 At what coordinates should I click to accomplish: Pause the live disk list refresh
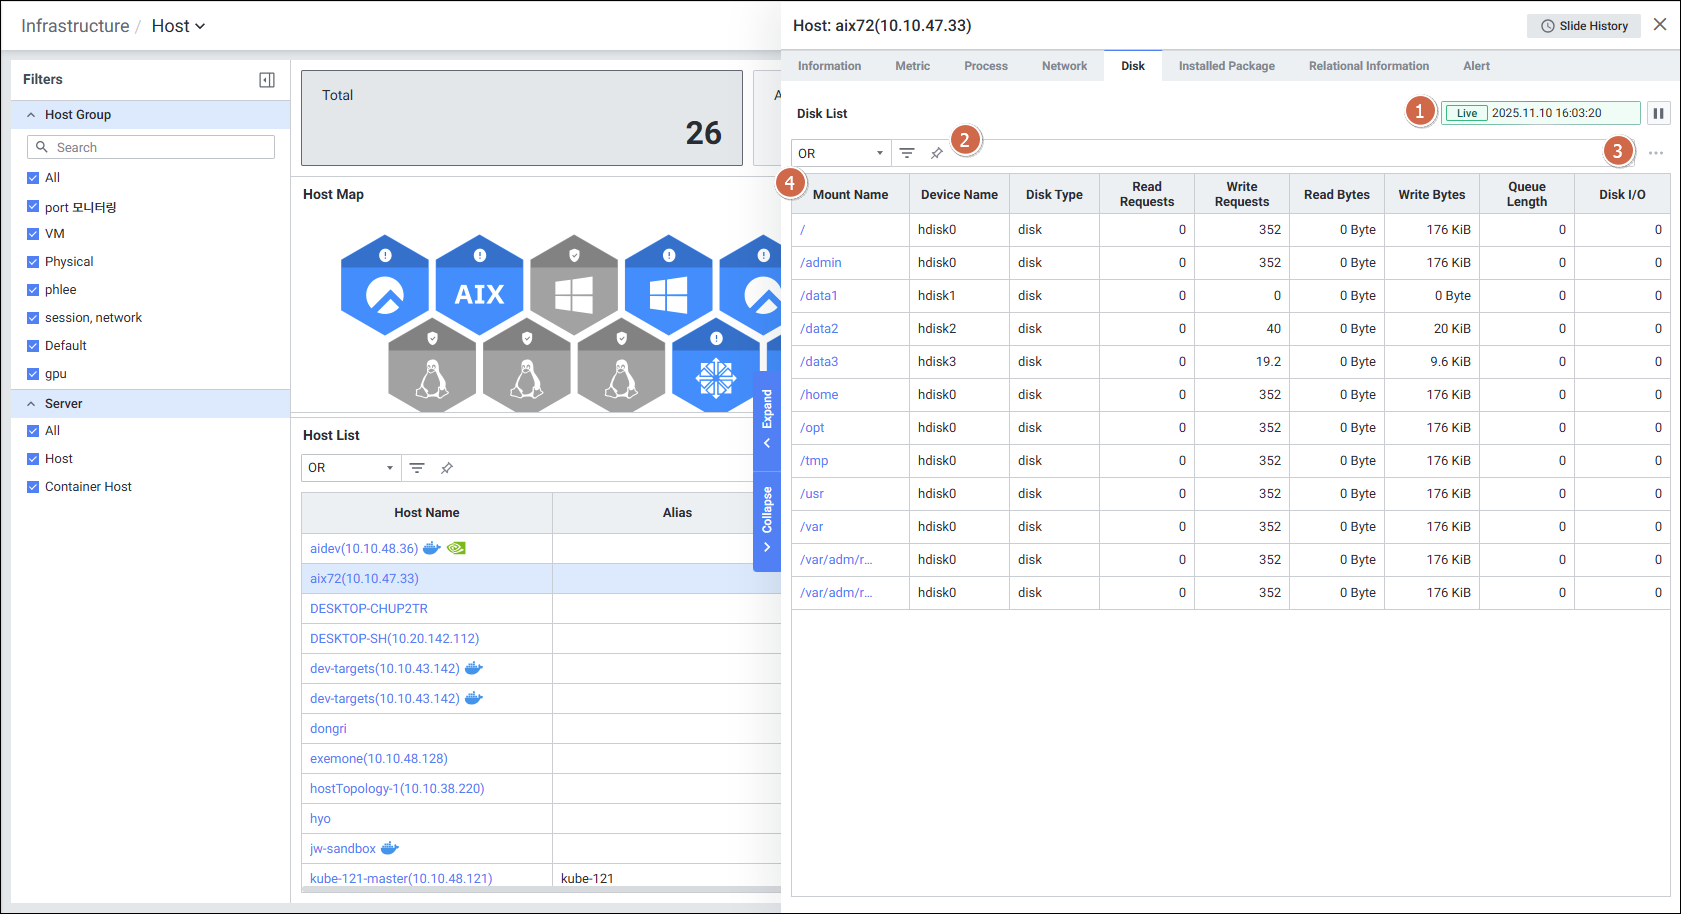click(x=1658, y=113)
